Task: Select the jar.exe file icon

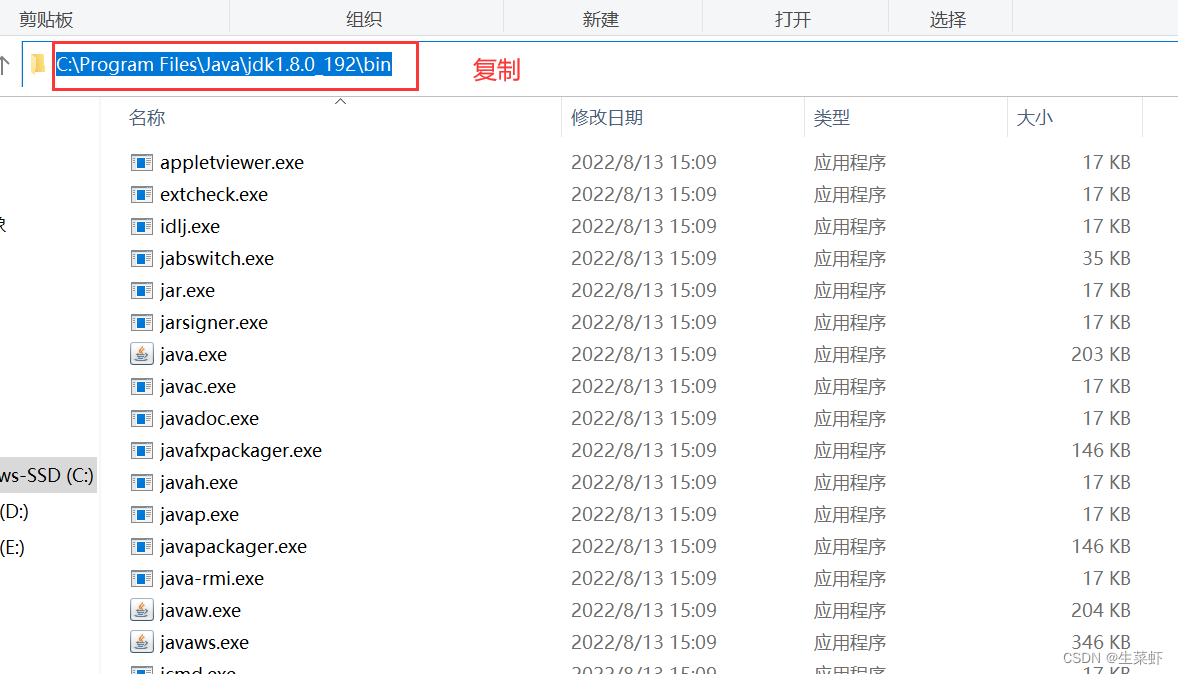Action: (141, 290)
